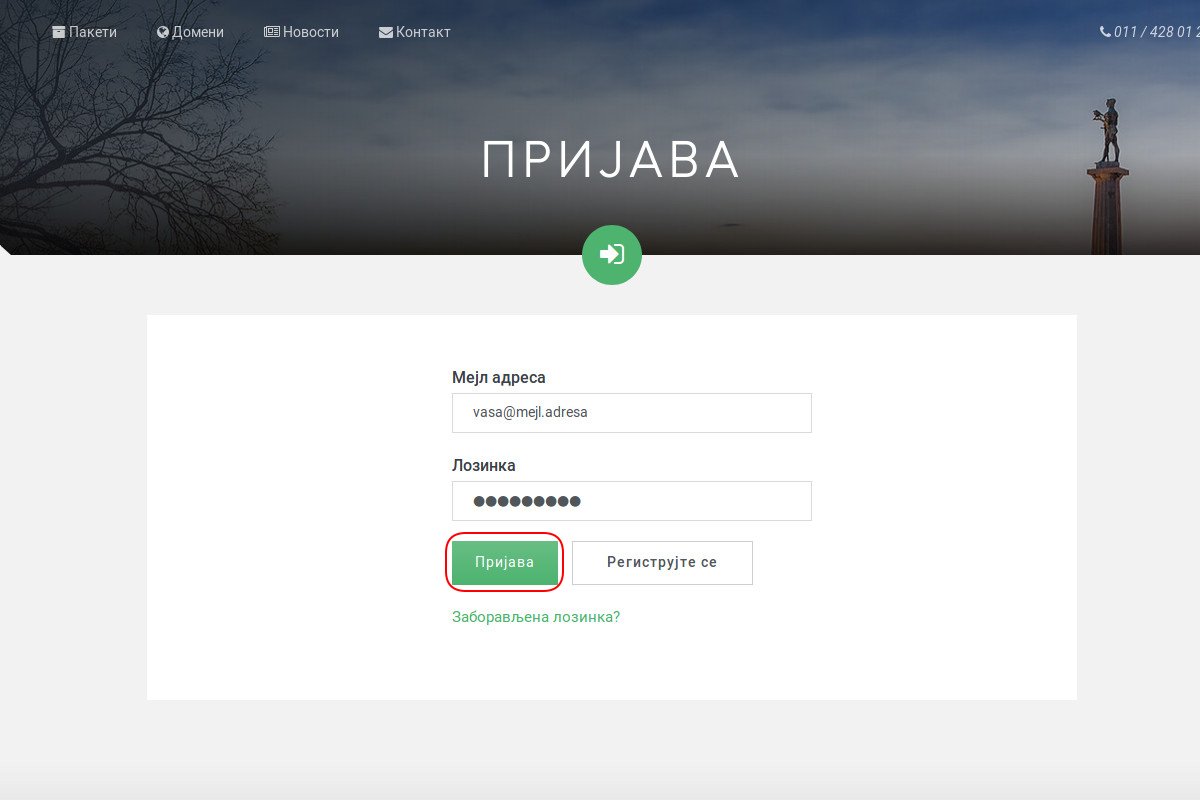Screen dimensions: 1200x800
Task: Click the Региструјте се button
Action: tap(662, 563)
